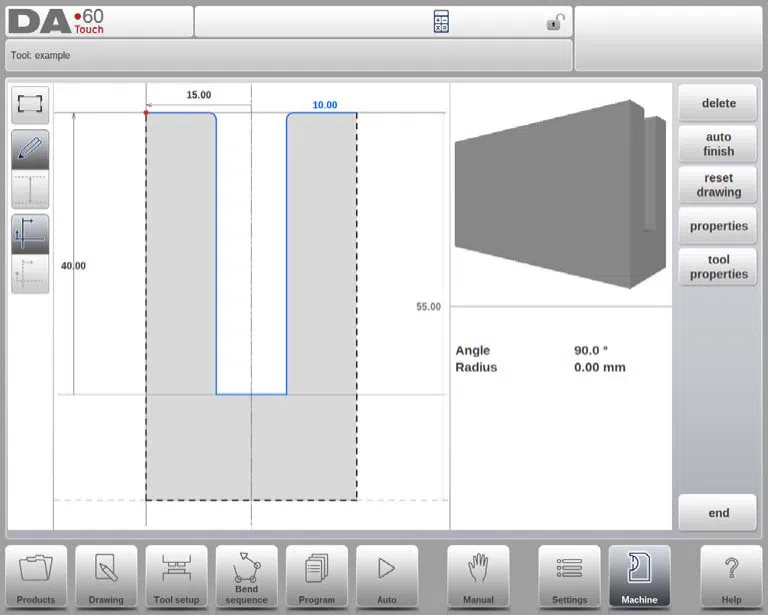This screenshot has height=615, width=768.
Task: Switch to Manual mode
Action: click(x=478, y=577)
